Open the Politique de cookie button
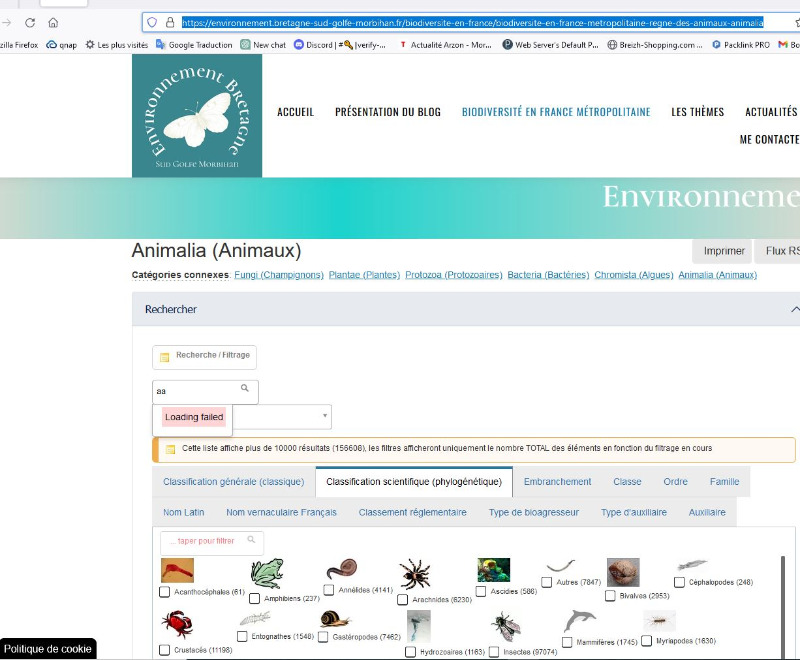The height and width of the screenshot is (660, 800). 47,649
